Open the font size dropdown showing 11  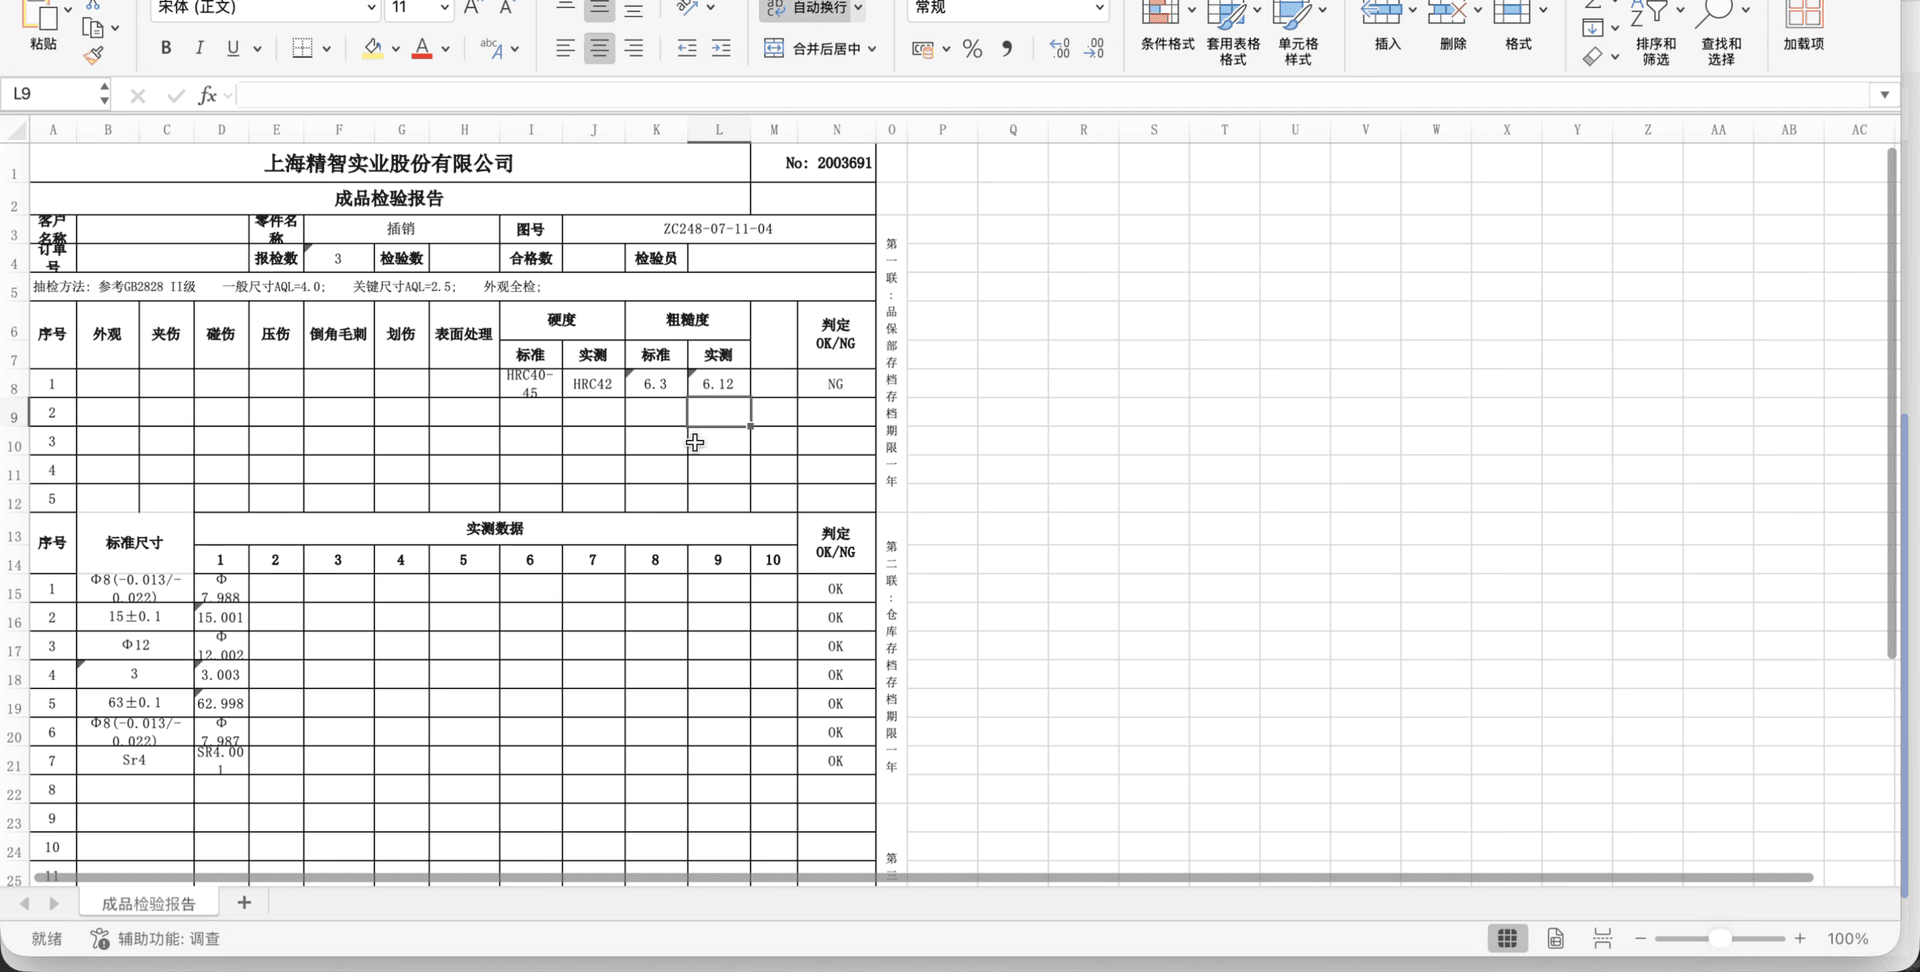coord(419,8)
